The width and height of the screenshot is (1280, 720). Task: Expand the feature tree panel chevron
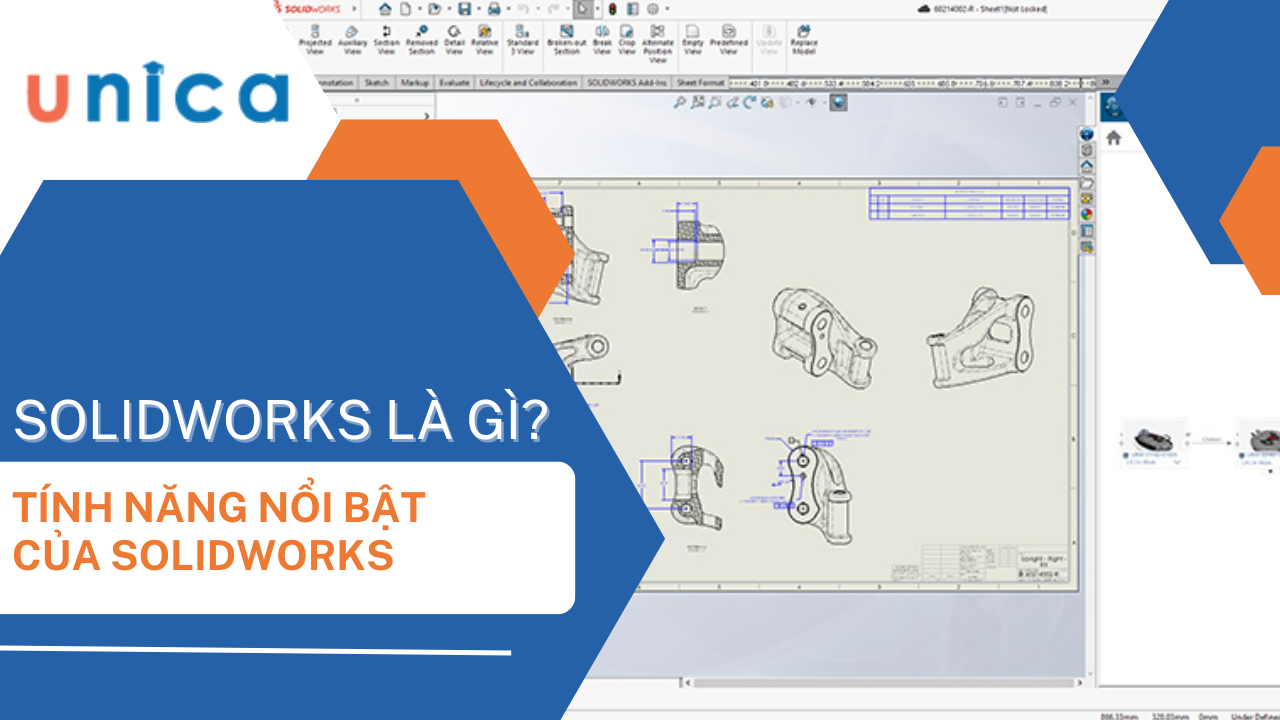click(427, 116)
